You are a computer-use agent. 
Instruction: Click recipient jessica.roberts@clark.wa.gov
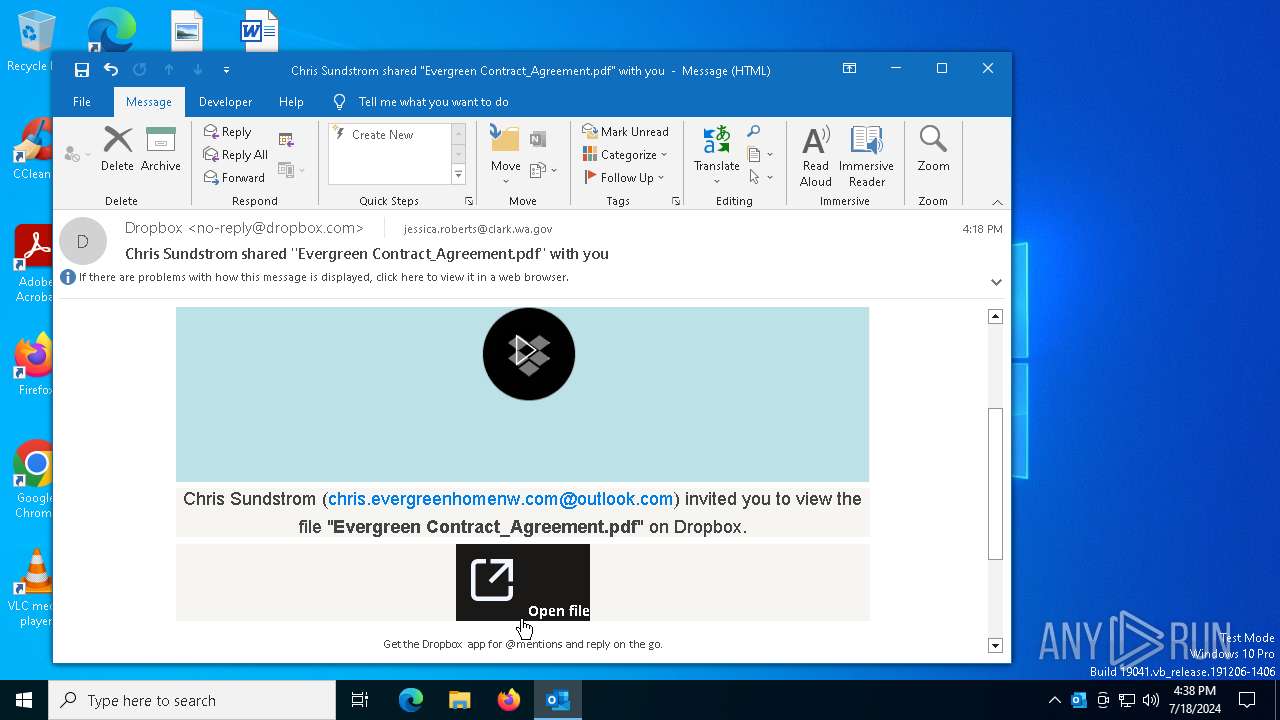coord(477,229)
